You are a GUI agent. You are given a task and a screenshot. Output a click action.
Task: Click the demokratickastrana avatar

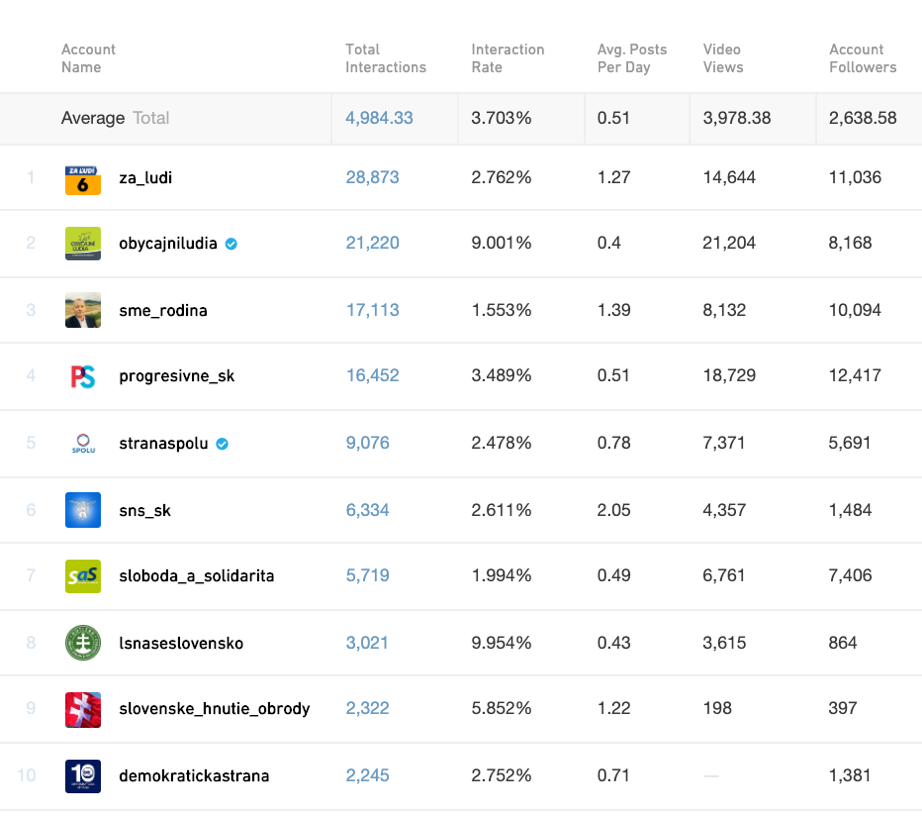pyautogui.click(x=82, y=776)
